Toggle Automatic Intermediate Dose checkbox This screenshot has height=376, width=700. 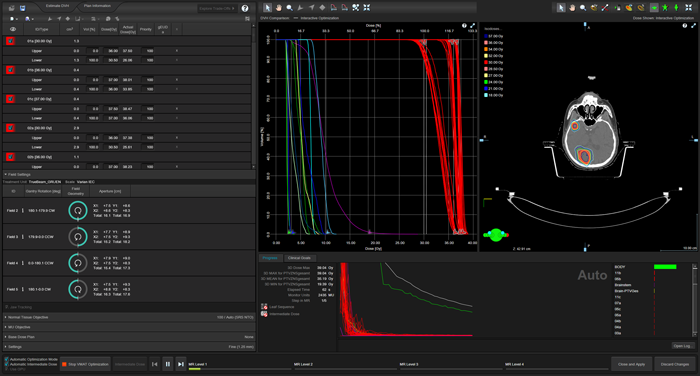(6, 364)
